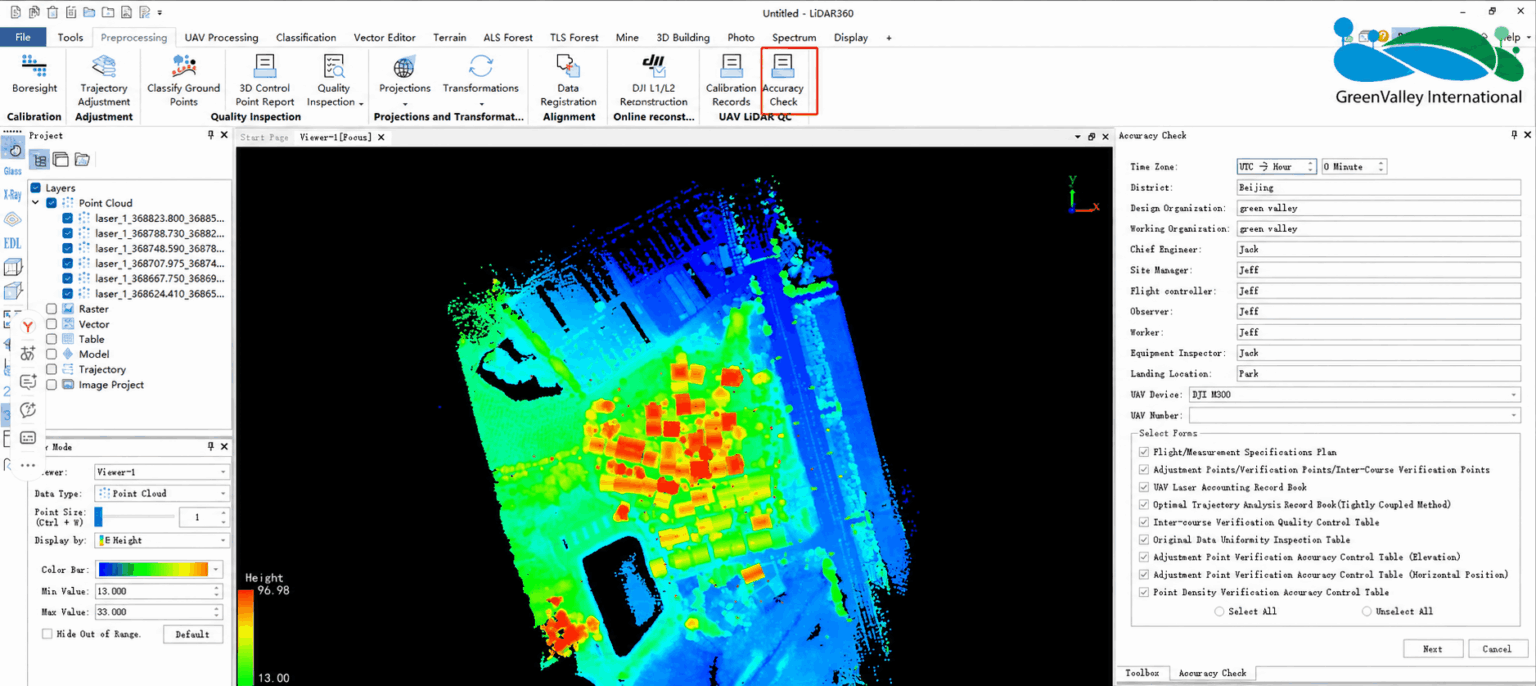Open the File menu
Screen dimensions: 1536x686
(23, 37)
